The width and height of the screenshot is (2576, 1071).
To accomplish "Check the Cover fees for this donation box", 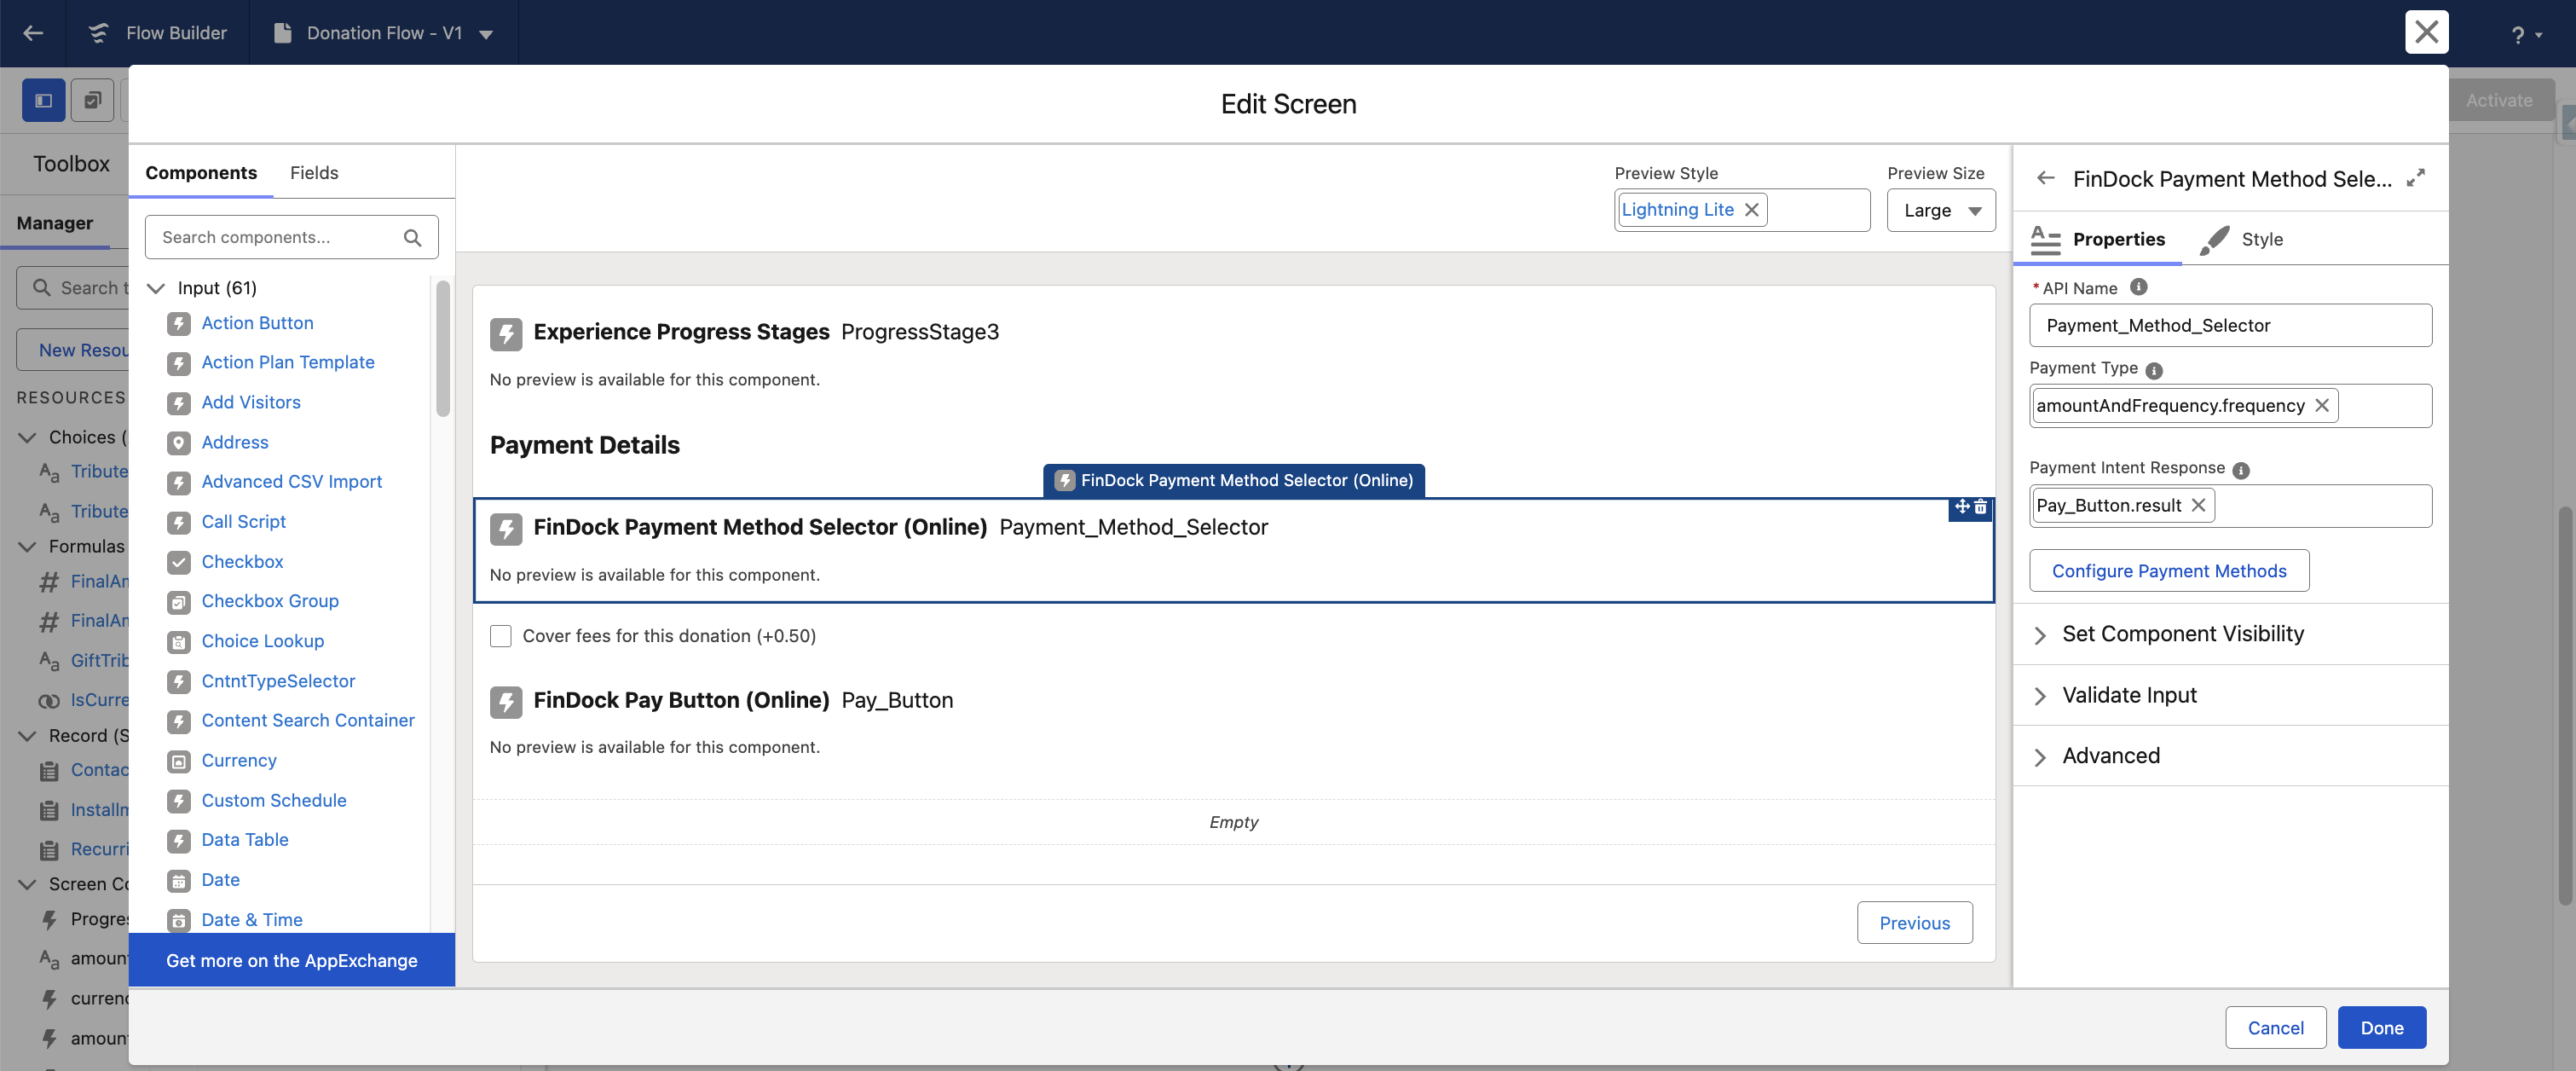I will point(501,636).
